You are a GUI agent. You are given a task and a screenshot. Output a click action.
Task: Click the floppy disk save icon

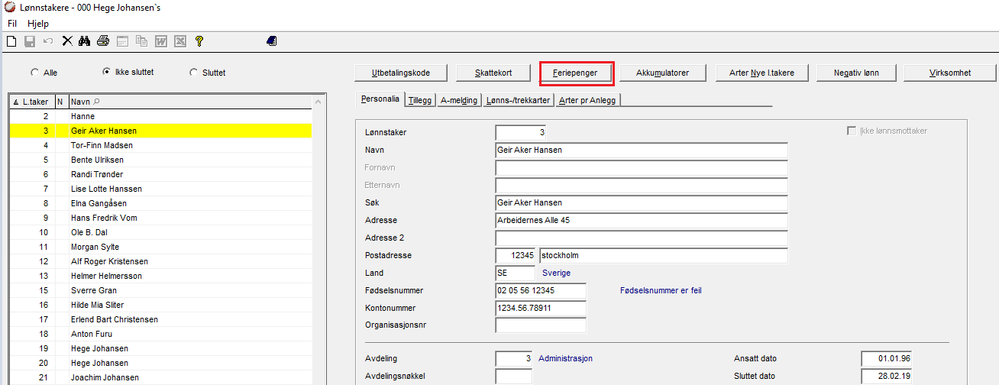(x=29, y=41)
